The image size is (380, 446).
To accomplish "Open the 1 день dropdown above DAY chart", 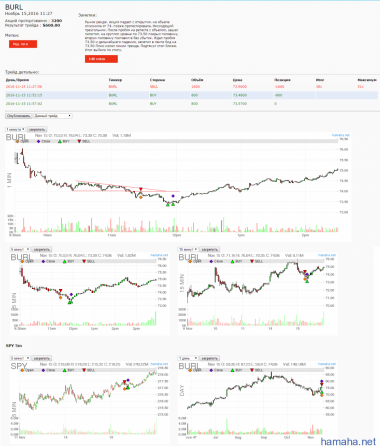I will coord(188,358).
